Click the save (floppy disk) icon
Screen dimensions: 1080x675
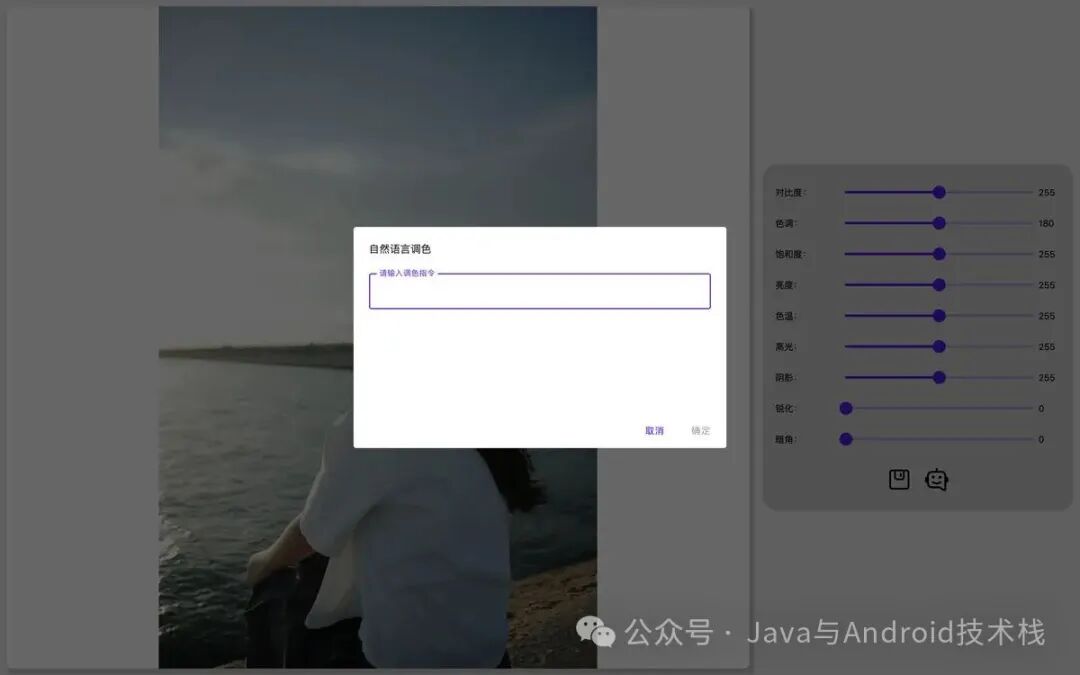899,479
